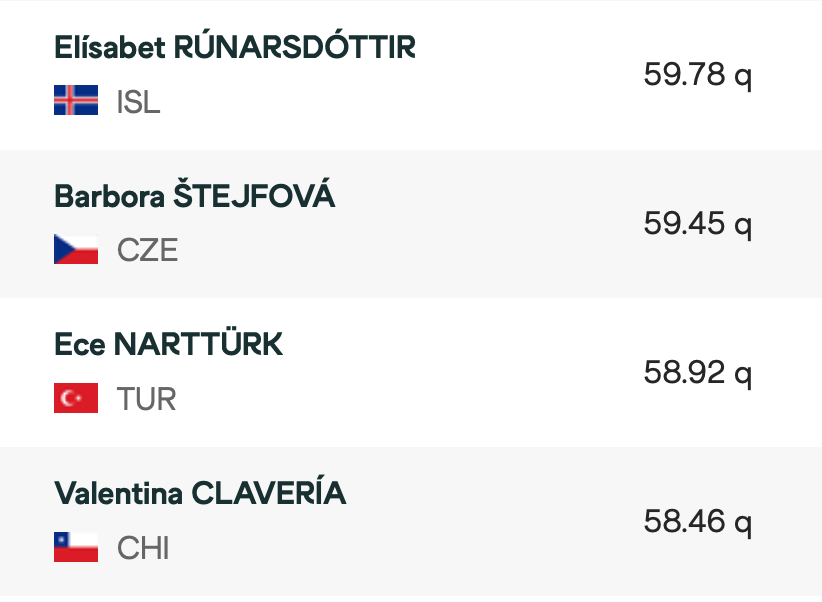Select the ISL country code

coord(138,101)
